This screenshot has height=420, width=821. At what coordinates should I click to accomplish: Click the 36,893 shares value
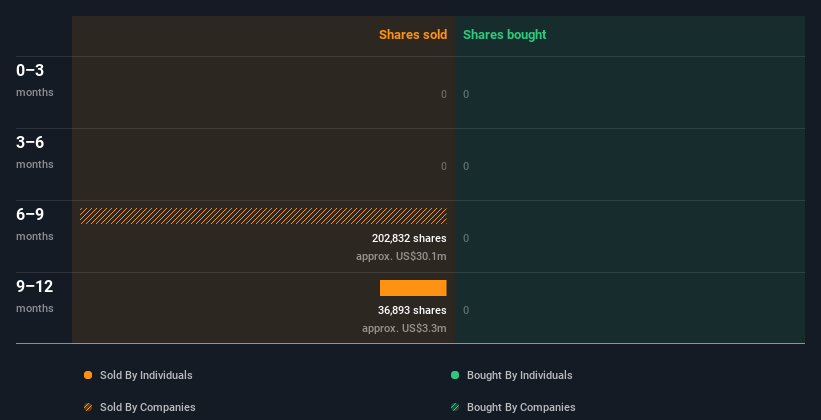click(413, 310)
